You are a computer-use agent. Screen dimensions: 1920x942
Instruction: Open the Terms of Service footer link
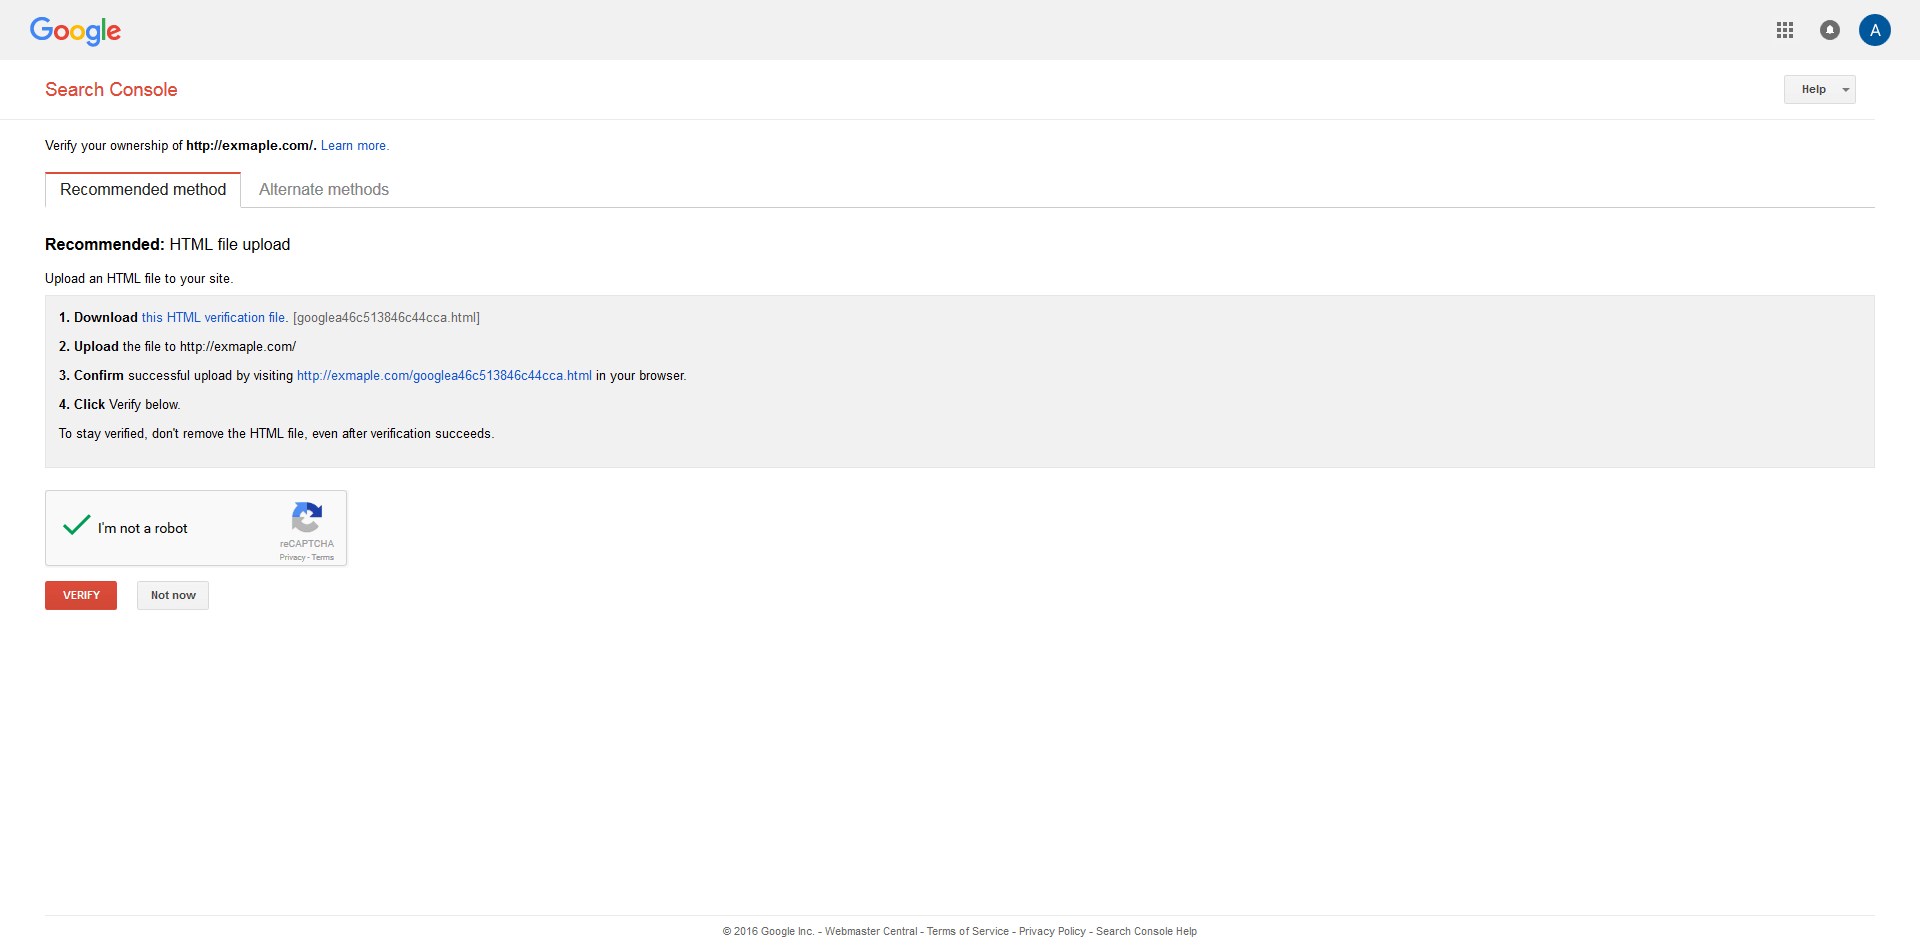(967, 931)
